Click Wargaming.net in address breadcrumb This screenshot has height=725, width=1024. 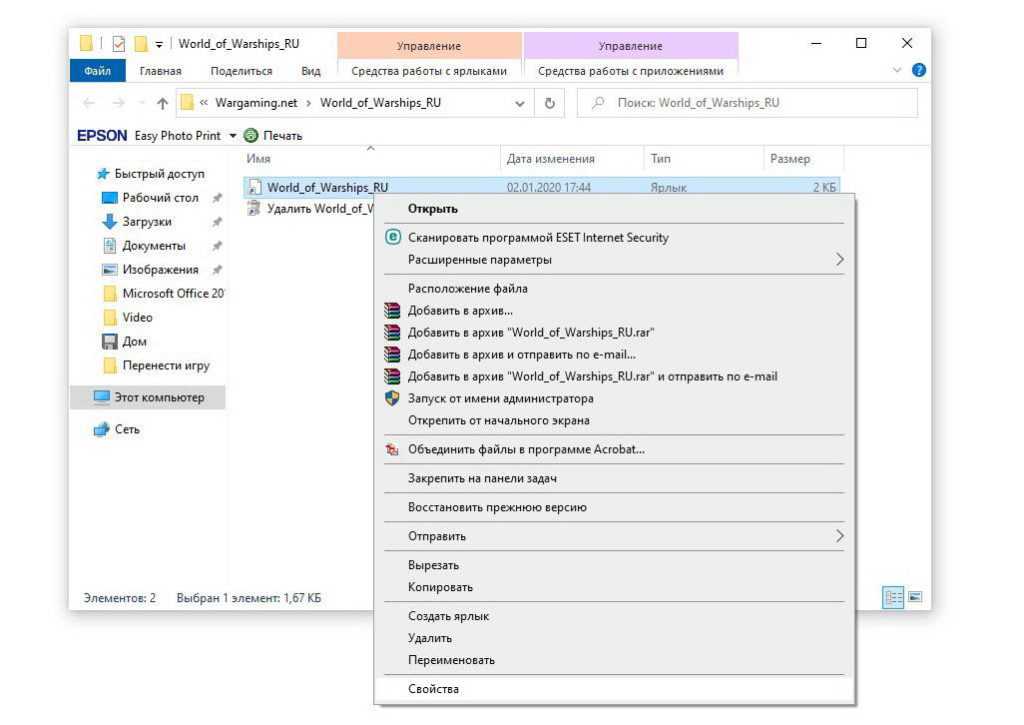point(256,103)
